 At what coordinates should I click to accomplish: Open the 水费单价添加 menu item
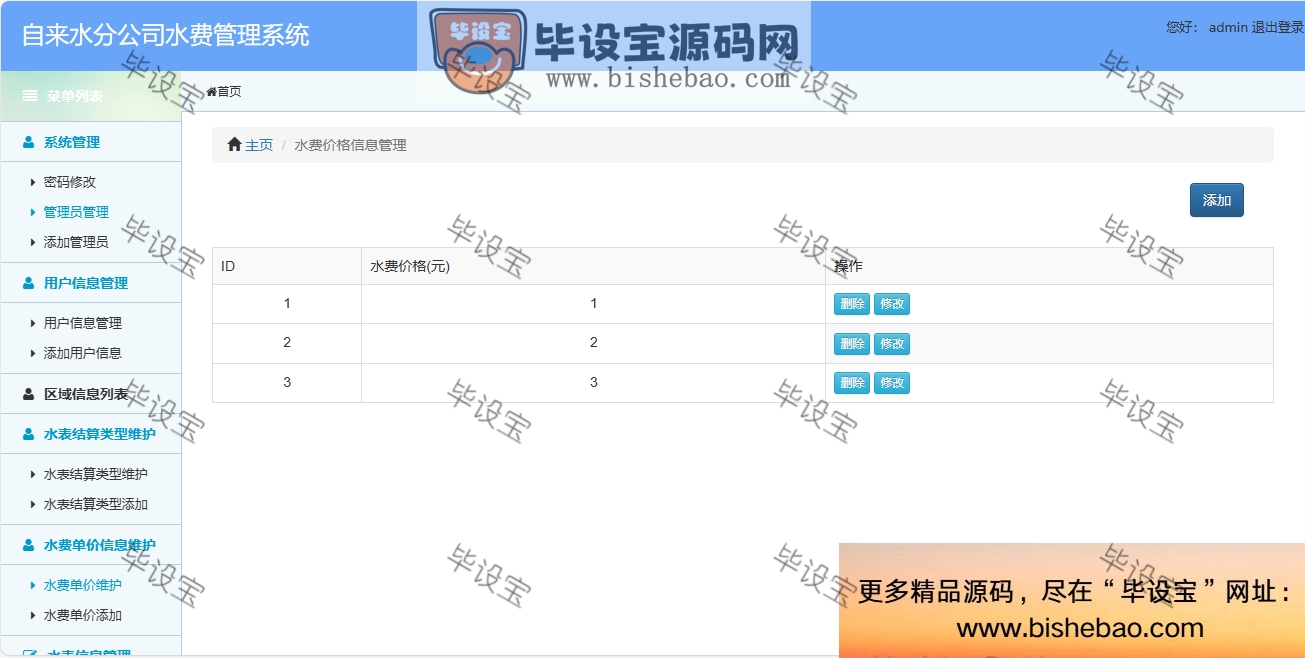coord(83,615)
